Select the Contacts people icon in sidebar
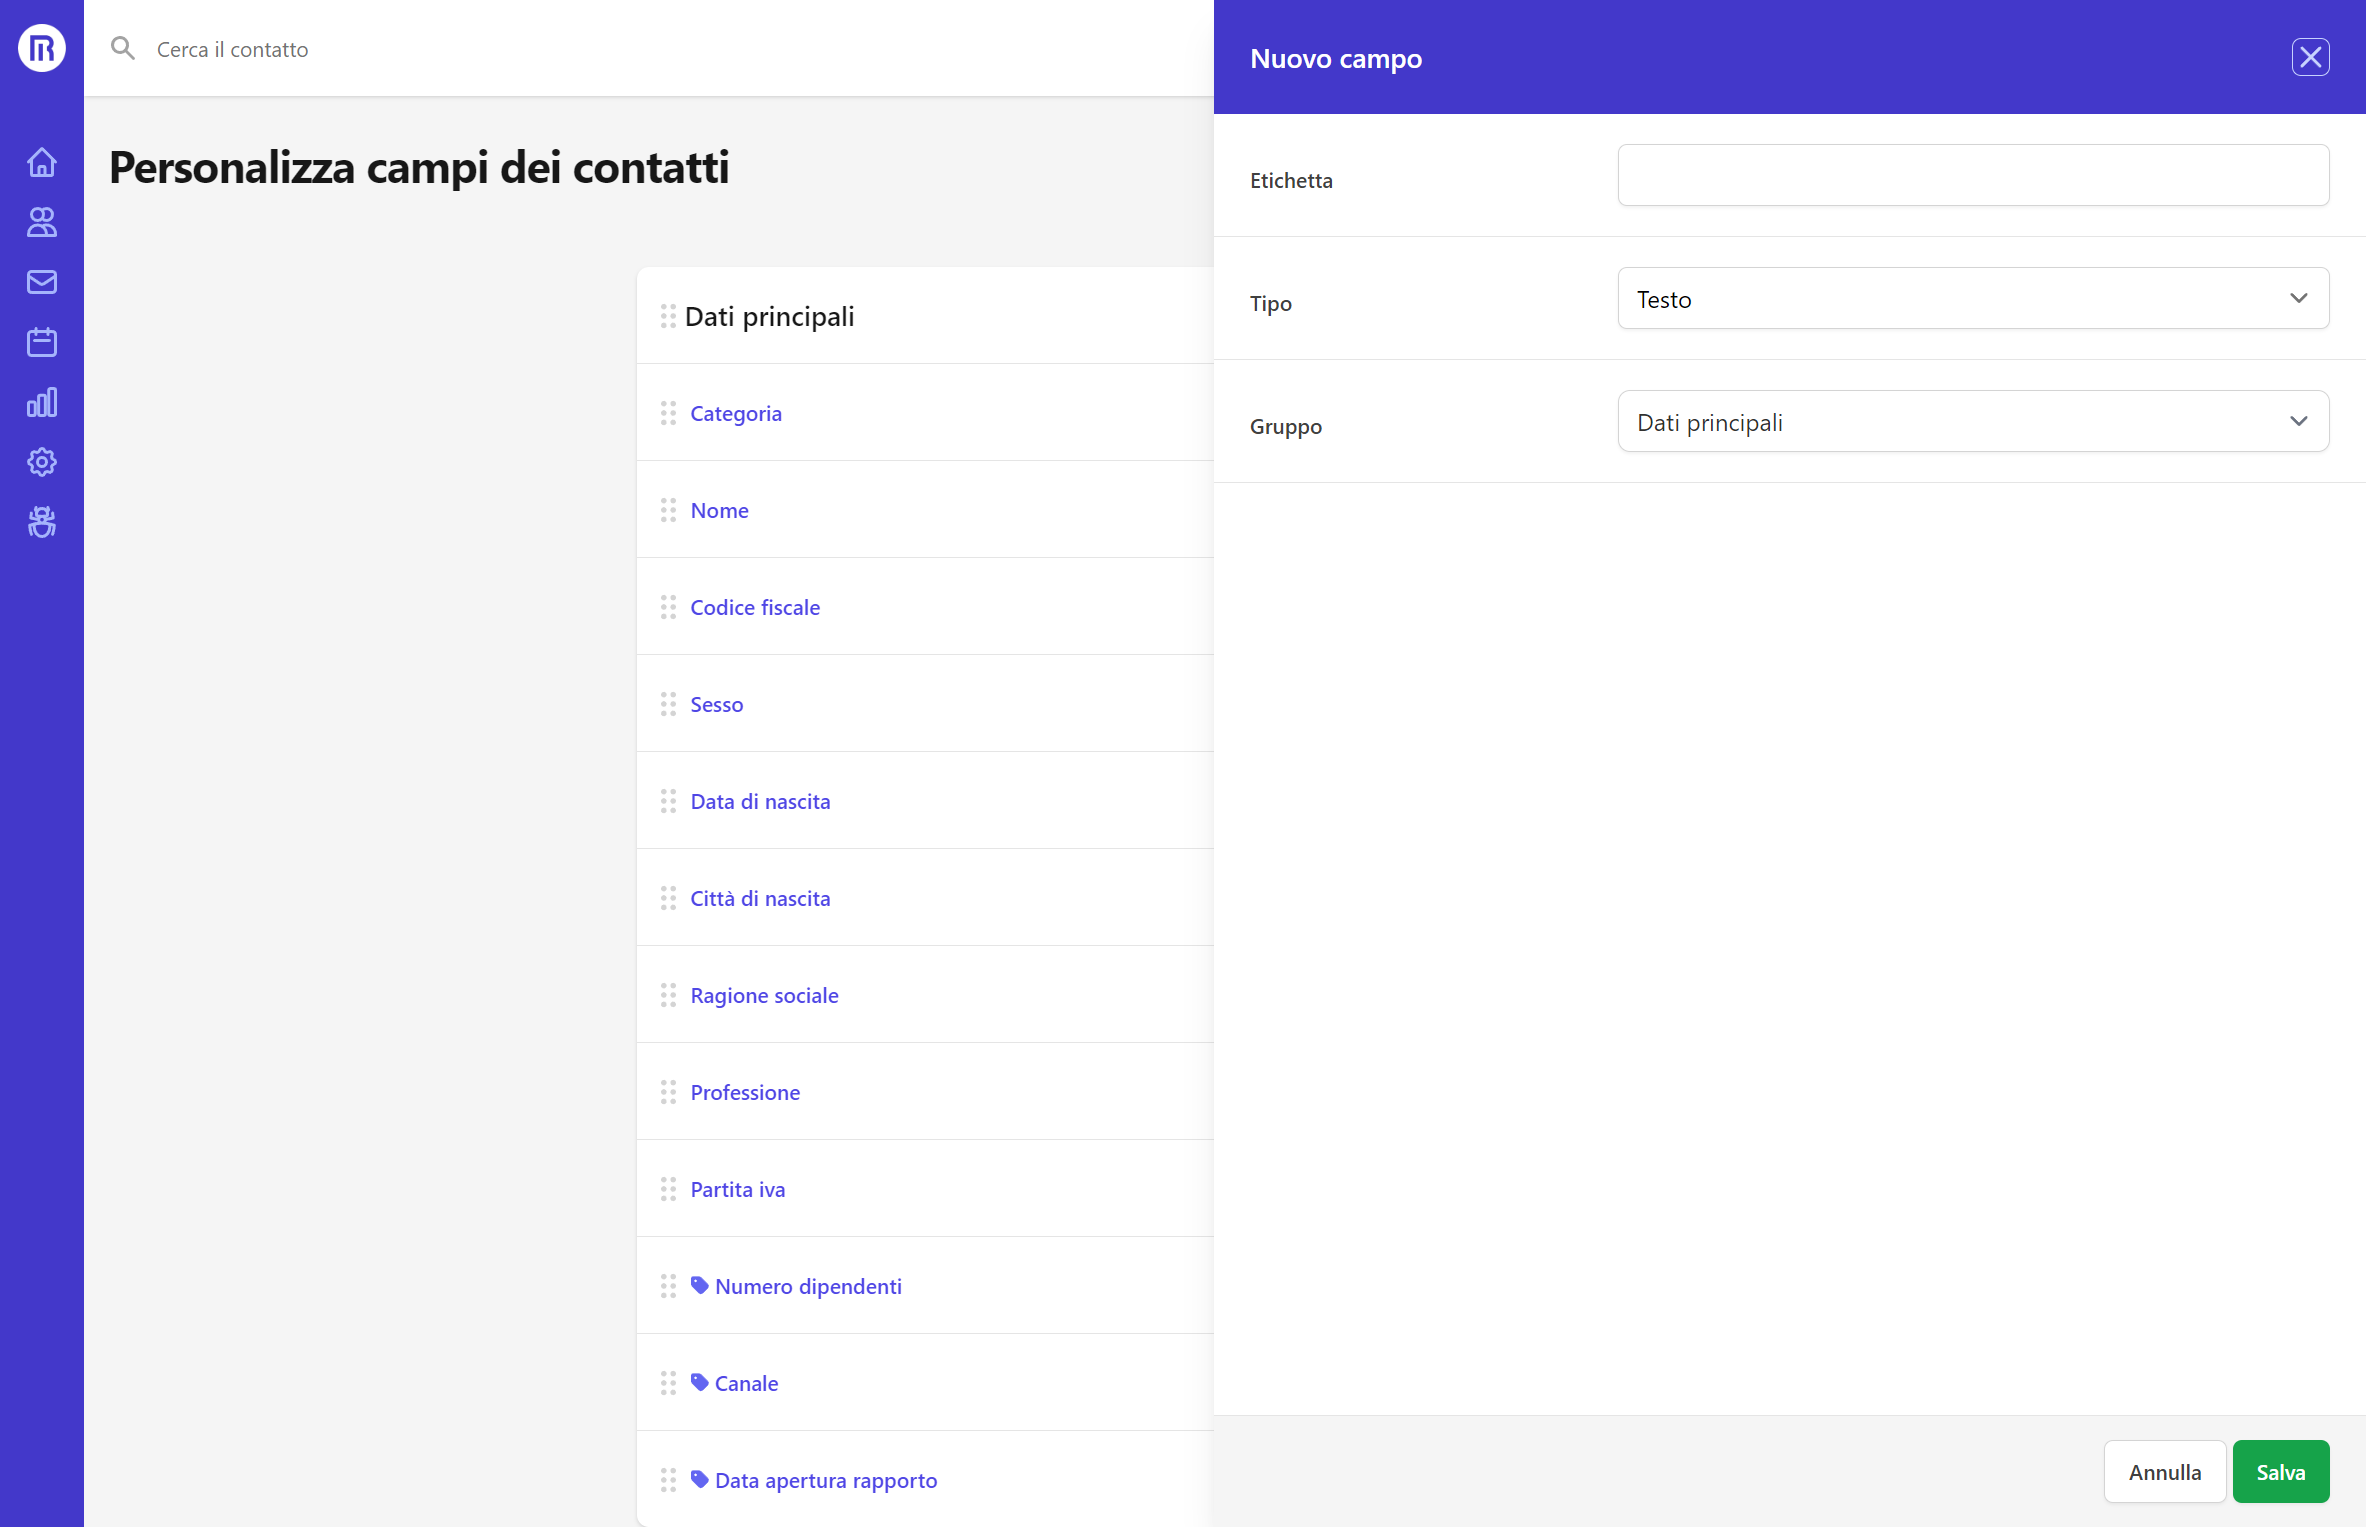The image size is (2366, 1527). (41, 222)
